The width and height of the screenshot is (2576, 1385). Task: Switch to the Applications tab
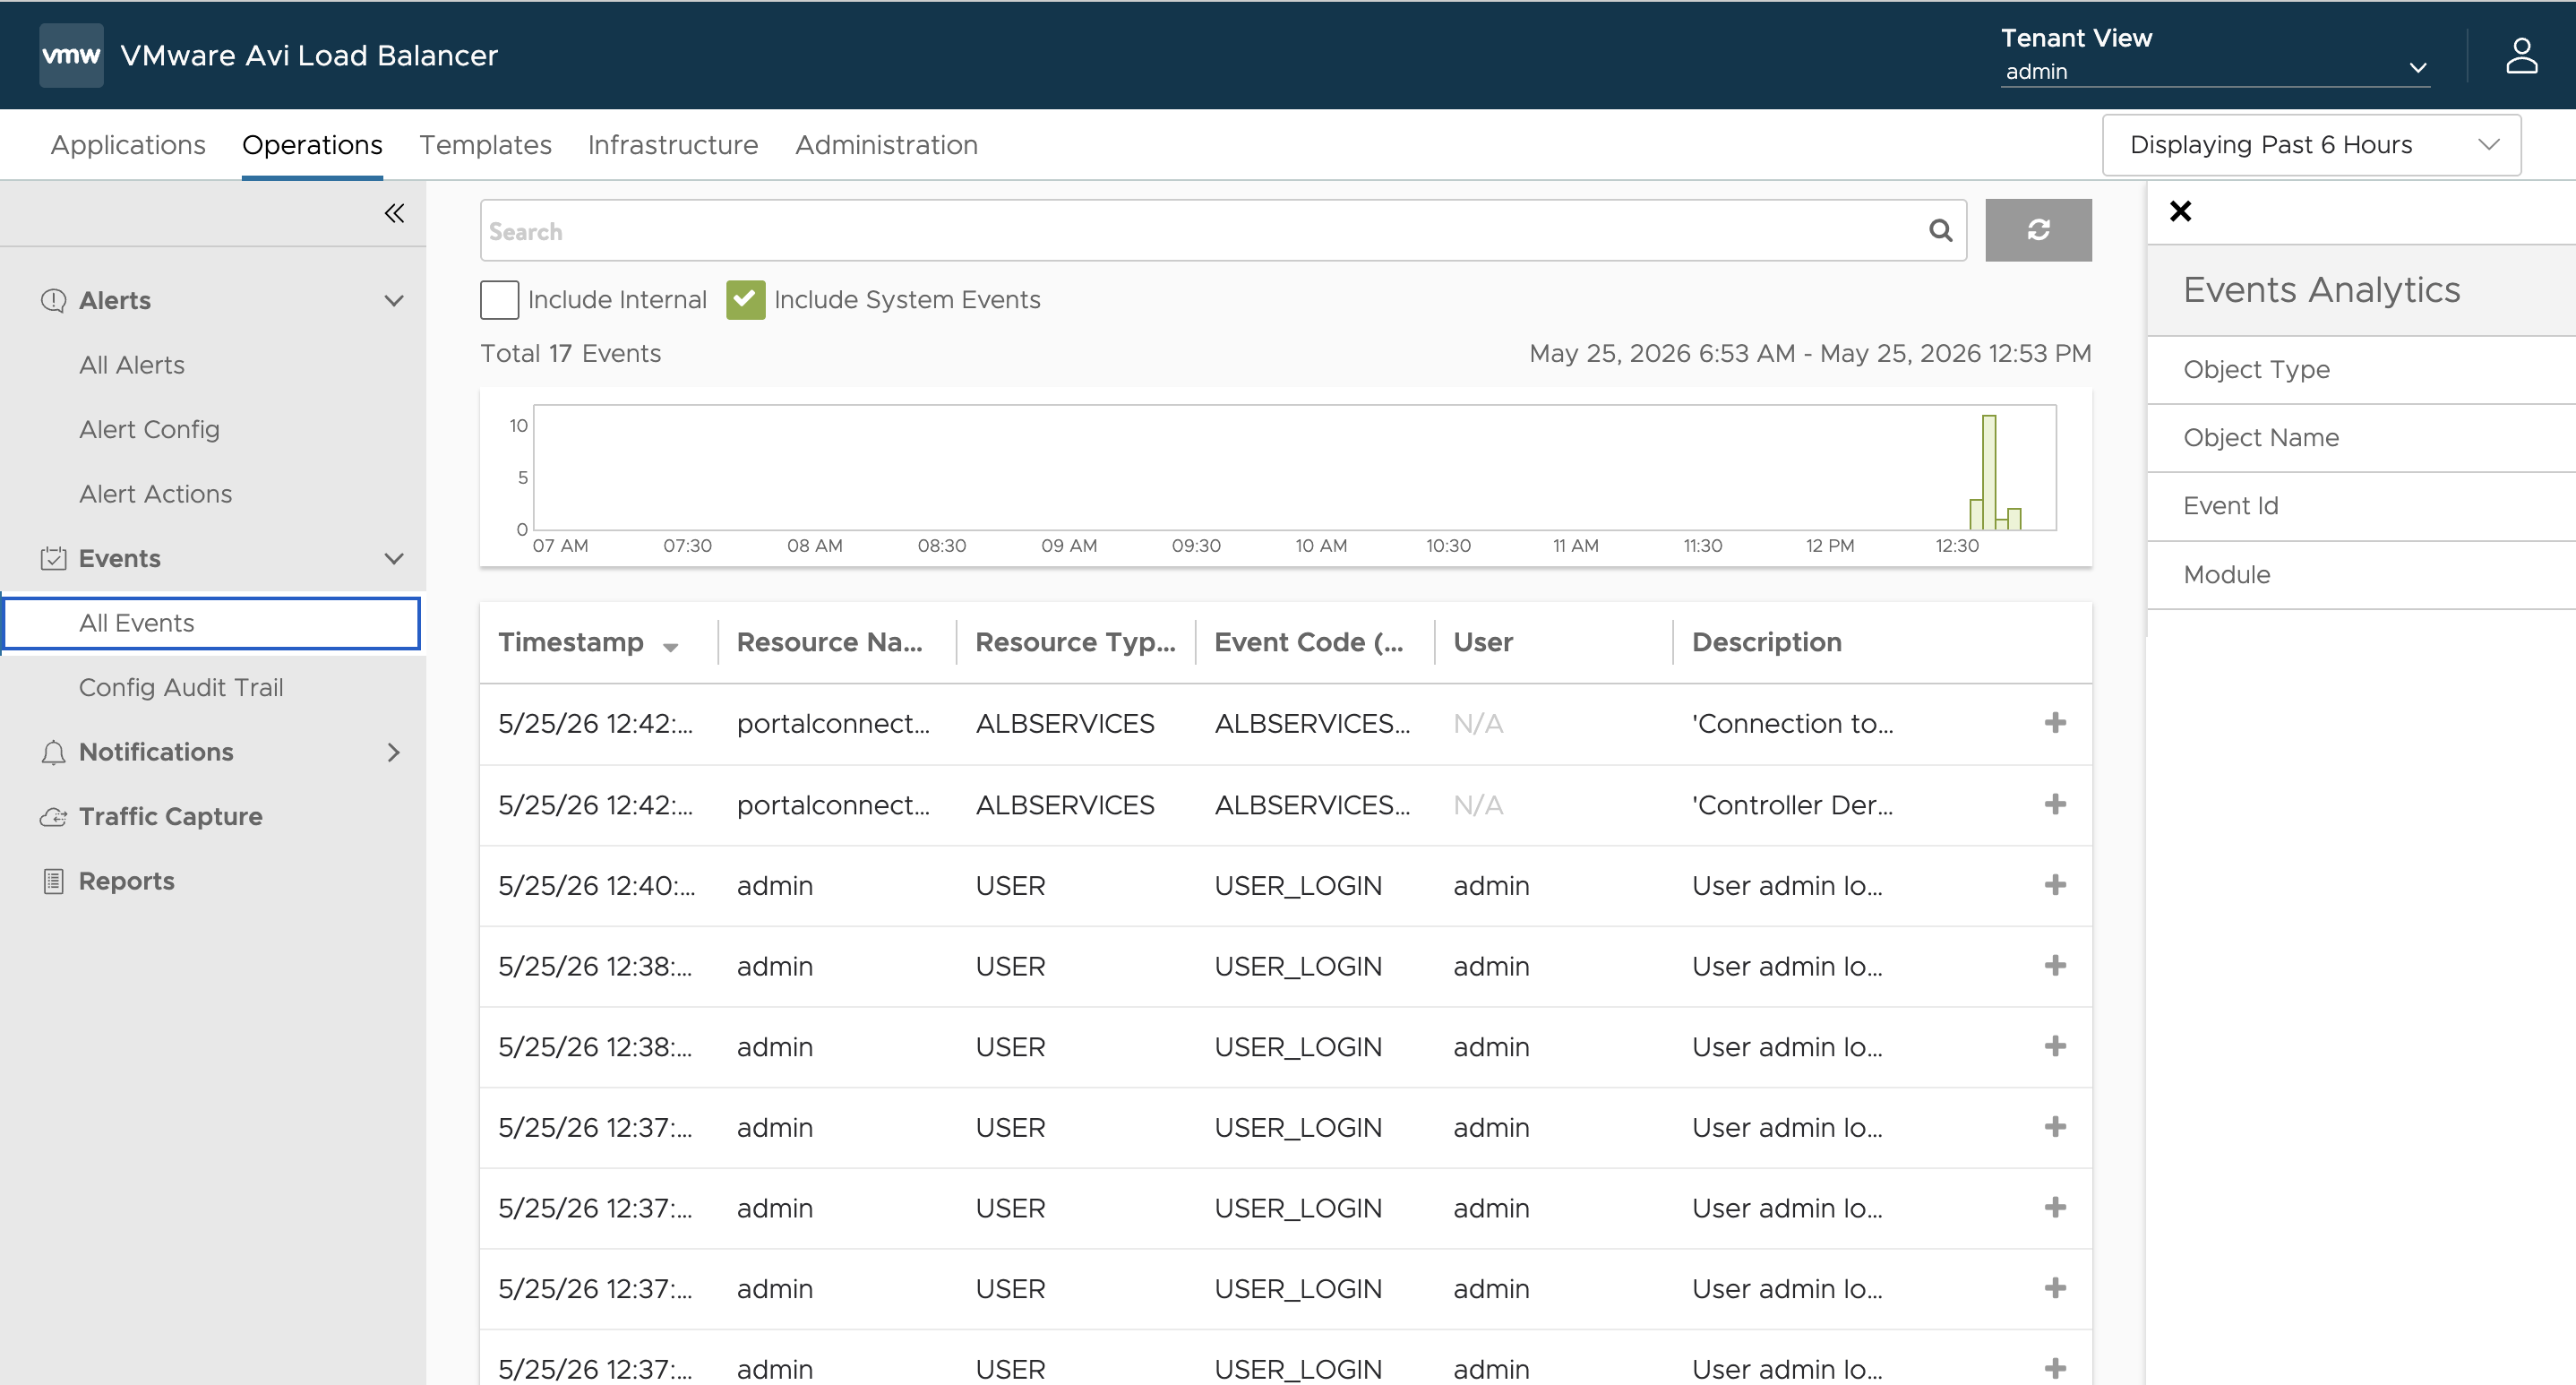click(x=128, y=145)
